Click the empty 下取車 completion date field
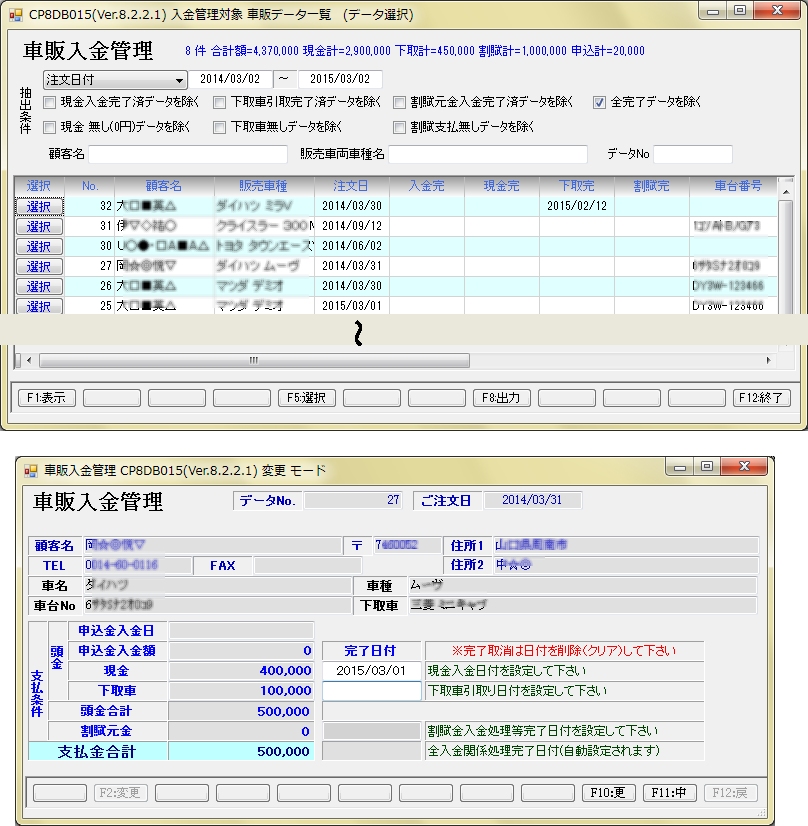This screenshot has height=826, width=808. (x=371, y=691)
